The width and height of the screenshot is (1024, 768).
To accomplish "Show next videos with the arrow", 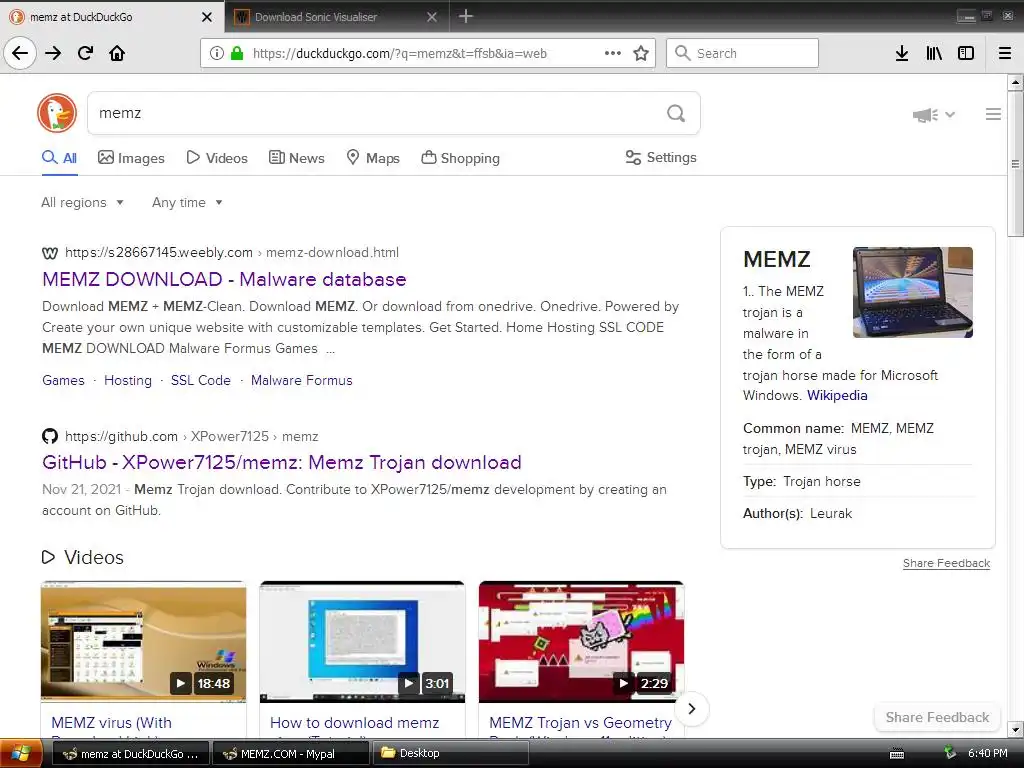I will click(692, 709).
